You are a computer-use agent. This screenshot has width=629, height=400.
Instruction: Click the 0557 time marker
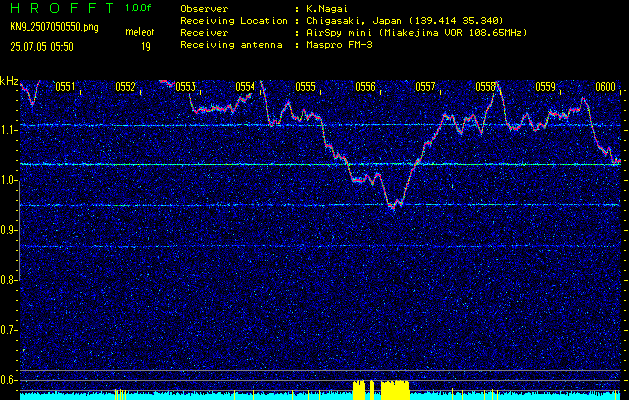425,86
